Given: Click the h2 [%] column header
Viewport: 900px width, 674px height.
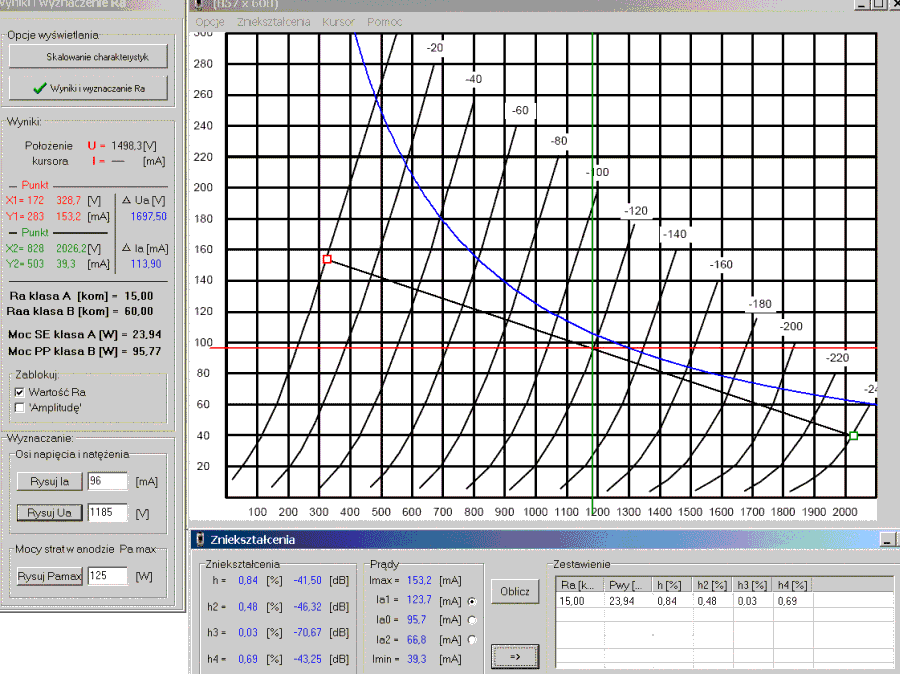Looking at the screenshot, I should coord(712,585).
